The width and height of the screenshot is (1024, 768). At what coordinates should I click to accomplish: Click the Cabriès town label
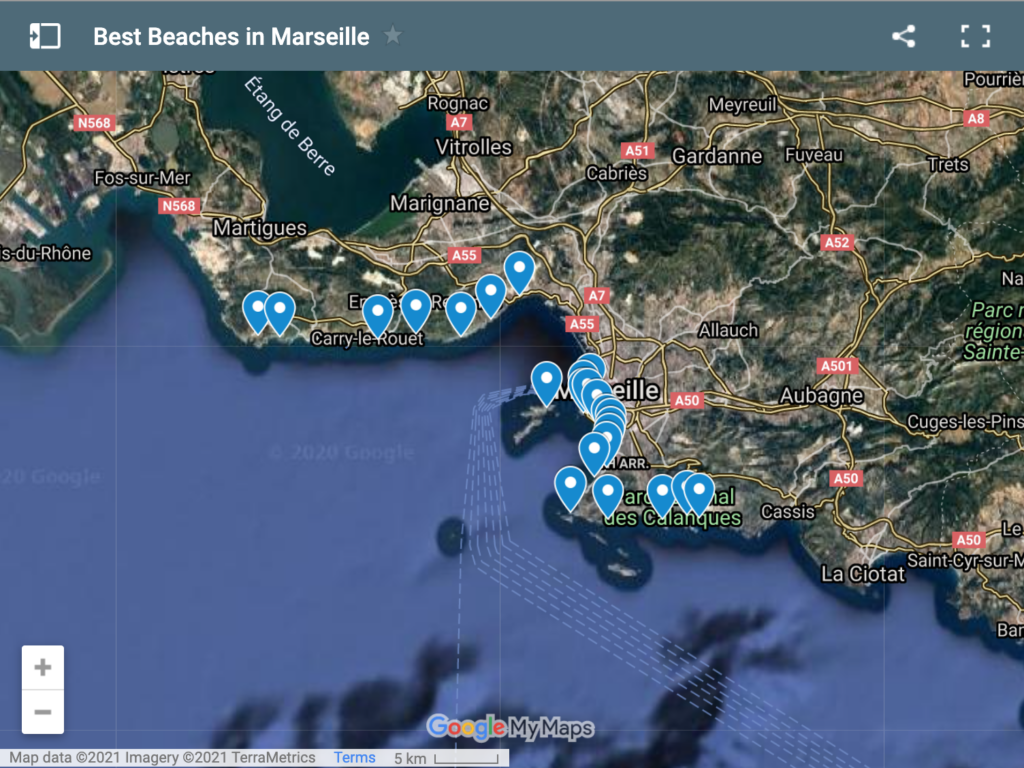[616, 173]
